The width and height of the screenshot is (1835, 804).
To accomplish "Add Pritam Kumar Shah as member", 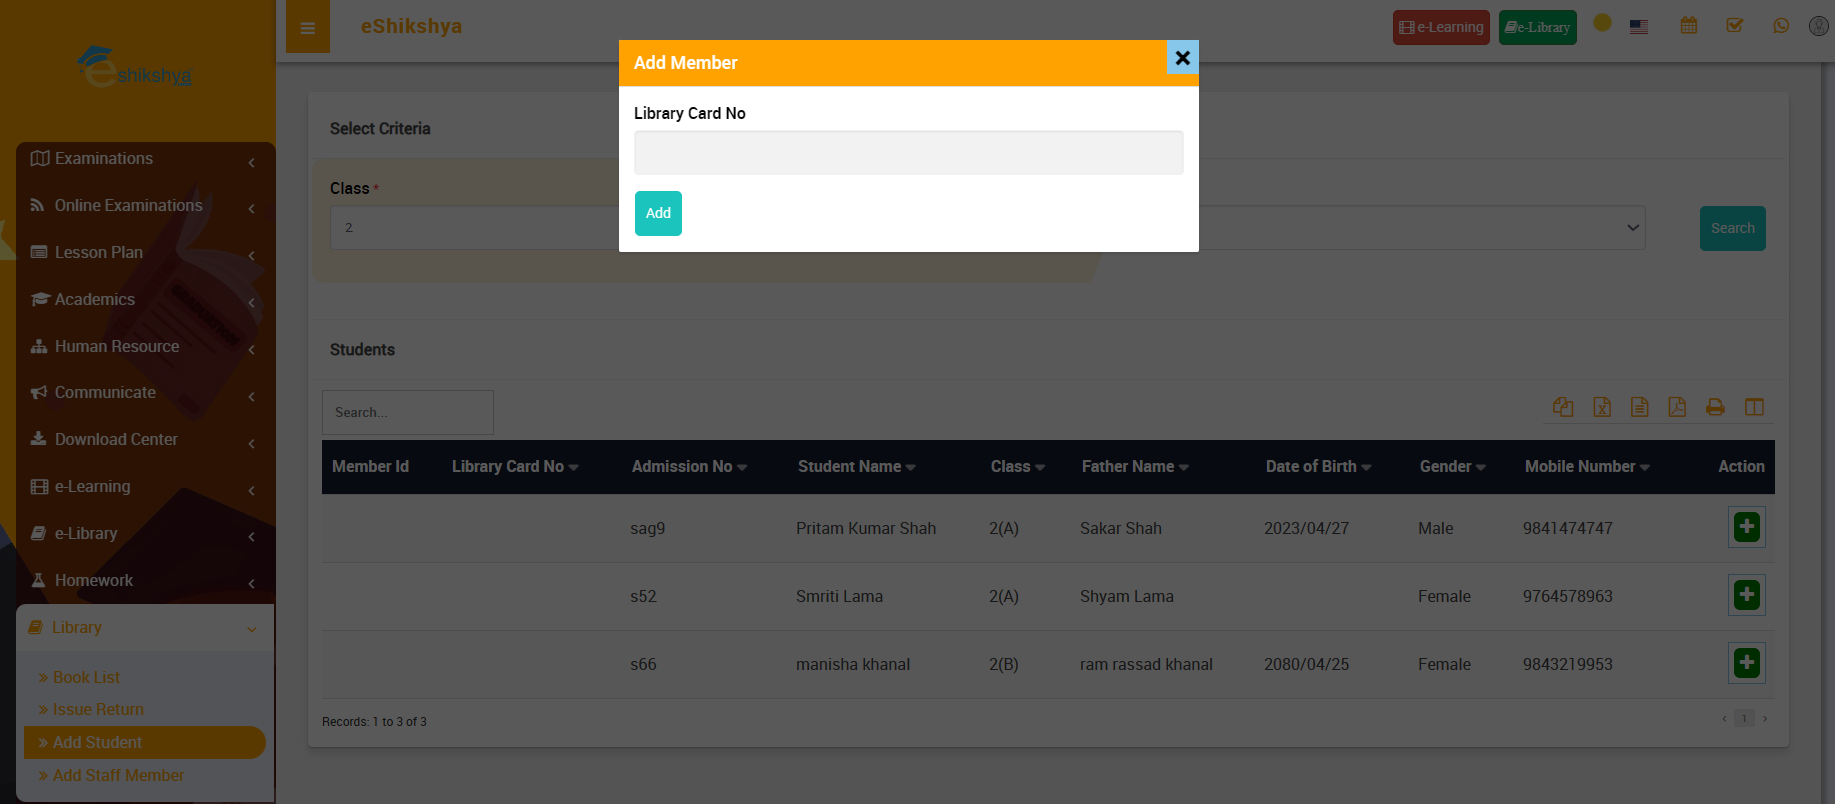I will coord(1746,527).
